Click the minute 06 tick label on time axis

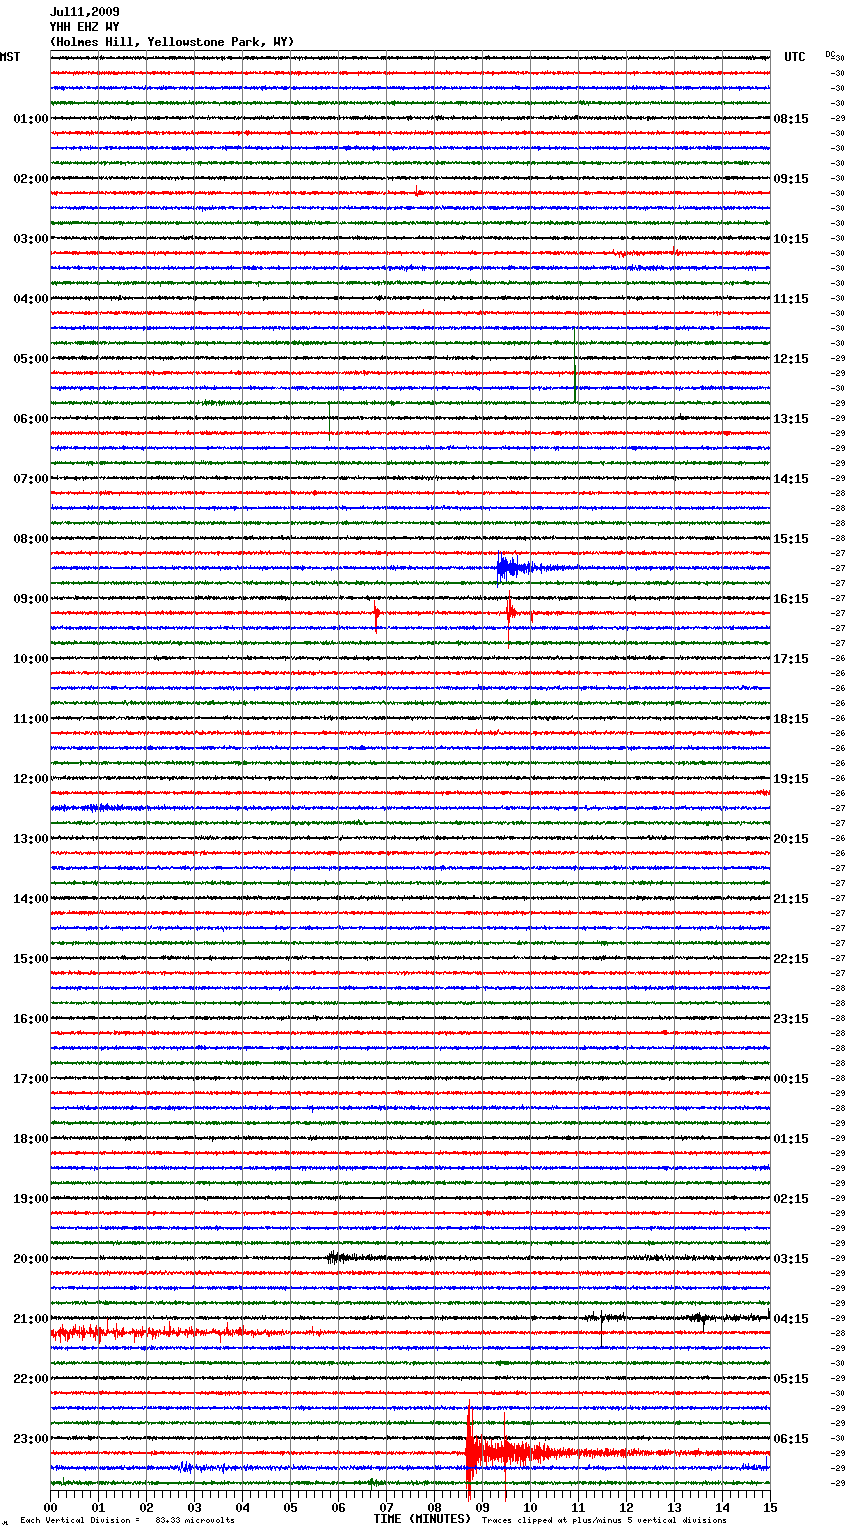tap(338, 1507)
